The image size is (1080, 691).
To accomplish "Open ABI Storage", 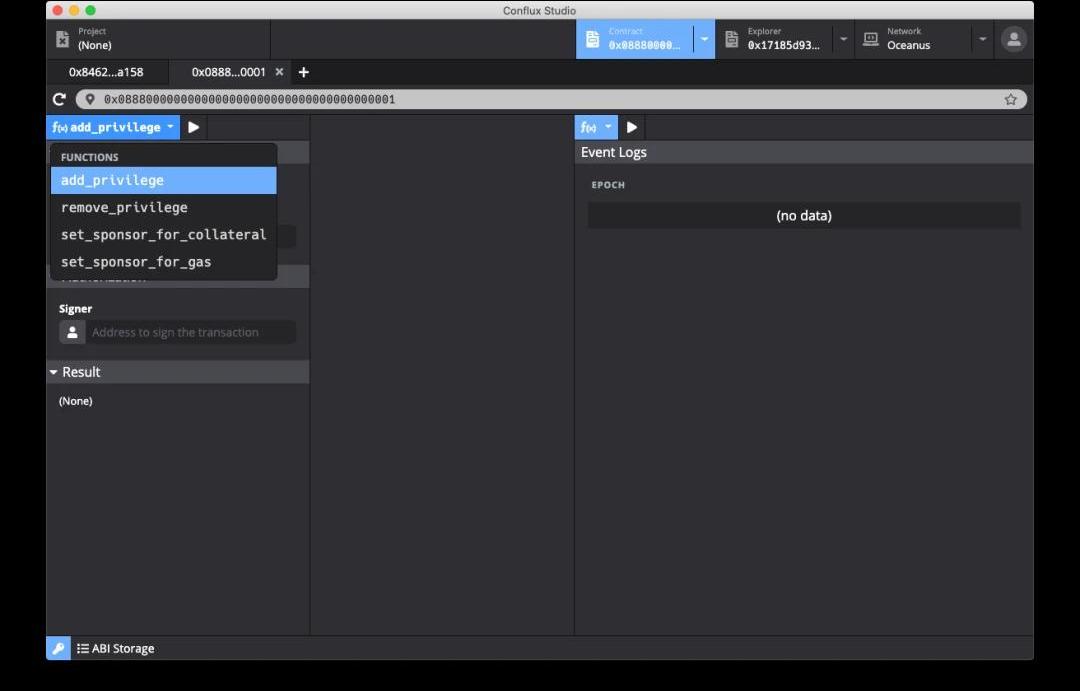I will (116, 648).
